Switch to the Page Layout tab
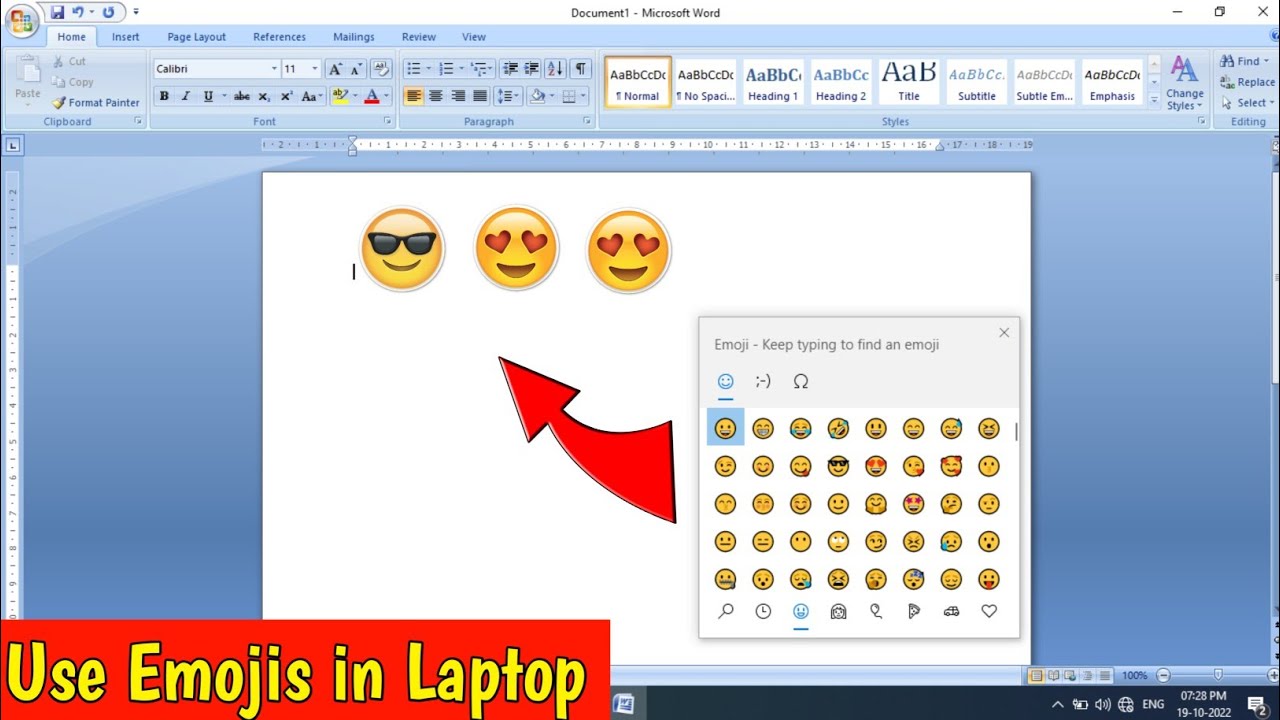The image size is (1280, 720). pos(196,37)
